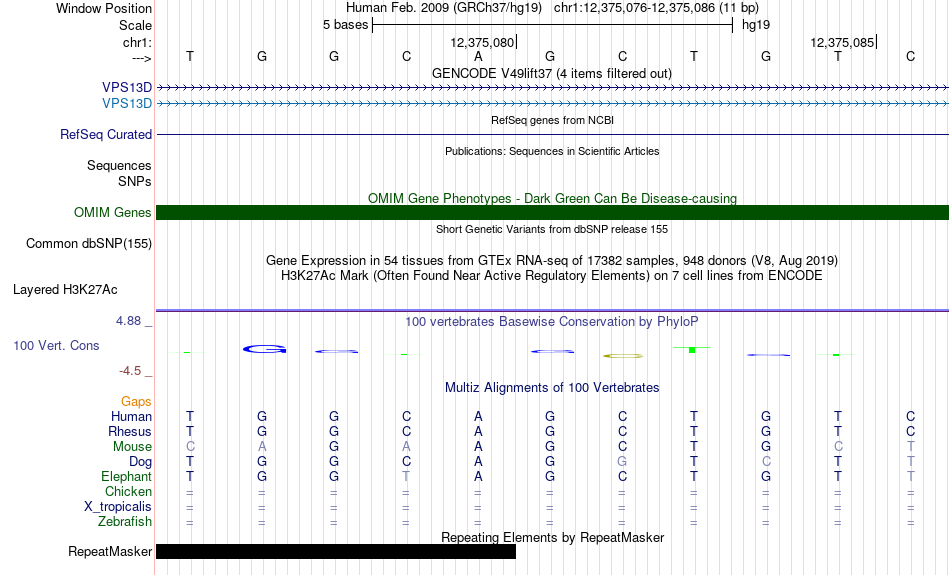Image resolution: width=950 pixels, height=575 pixels.
Task: Click position marker 12,375,085
Action: [842, 42]
